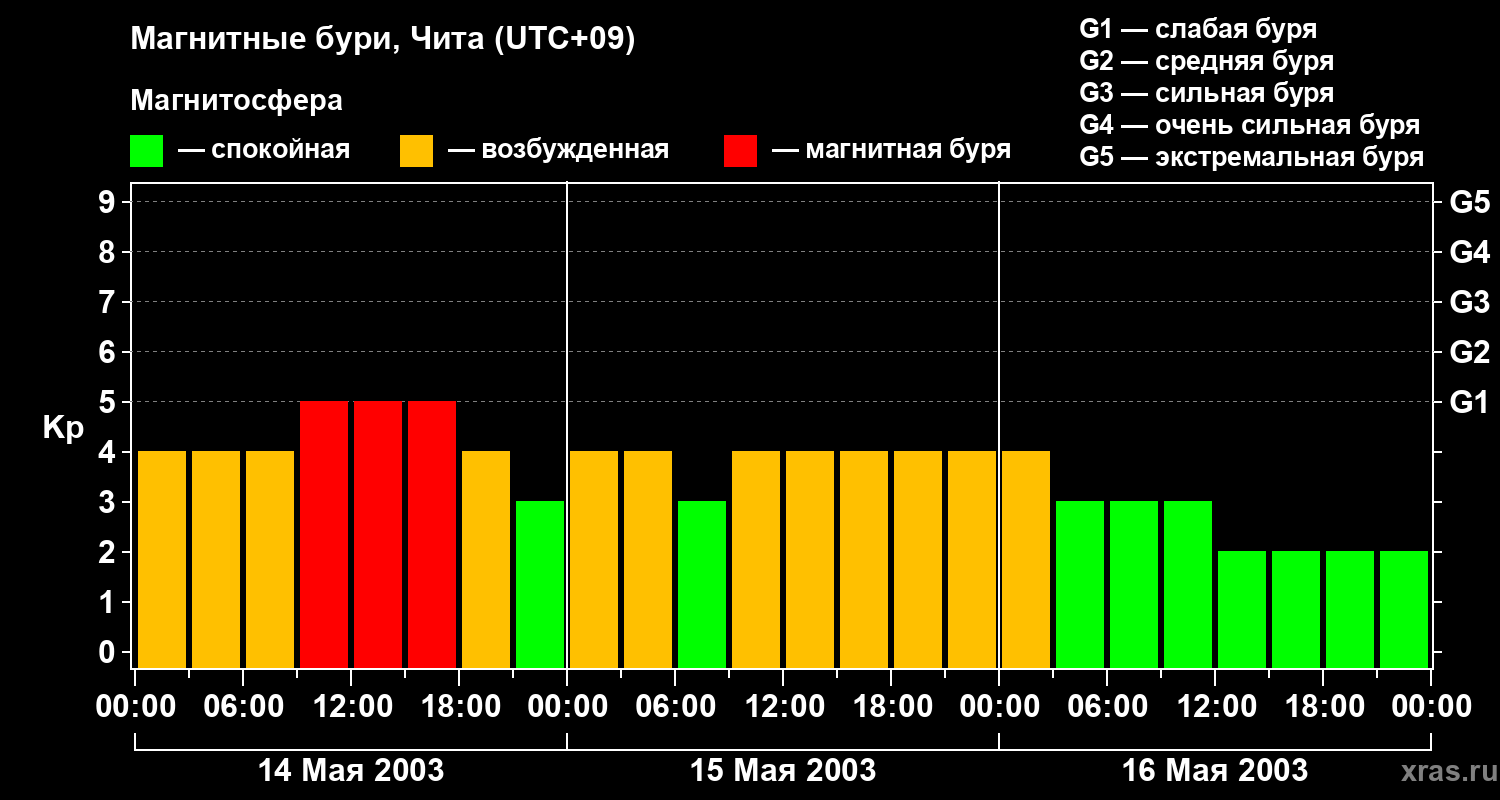Click the '06:00' time label of 14 May

(x=243, y=707)
